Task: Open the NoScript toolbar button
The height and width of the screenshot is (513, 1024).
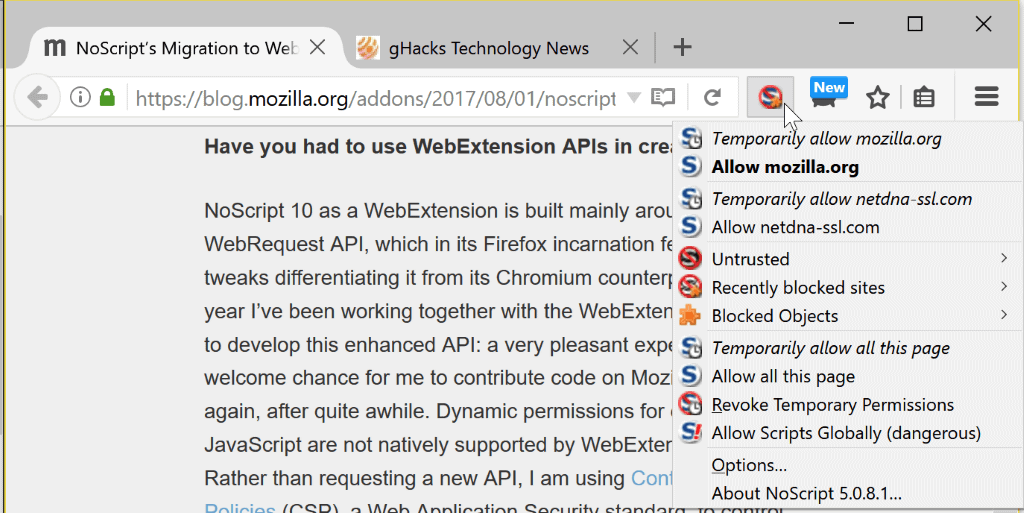Action: [771, 97]
